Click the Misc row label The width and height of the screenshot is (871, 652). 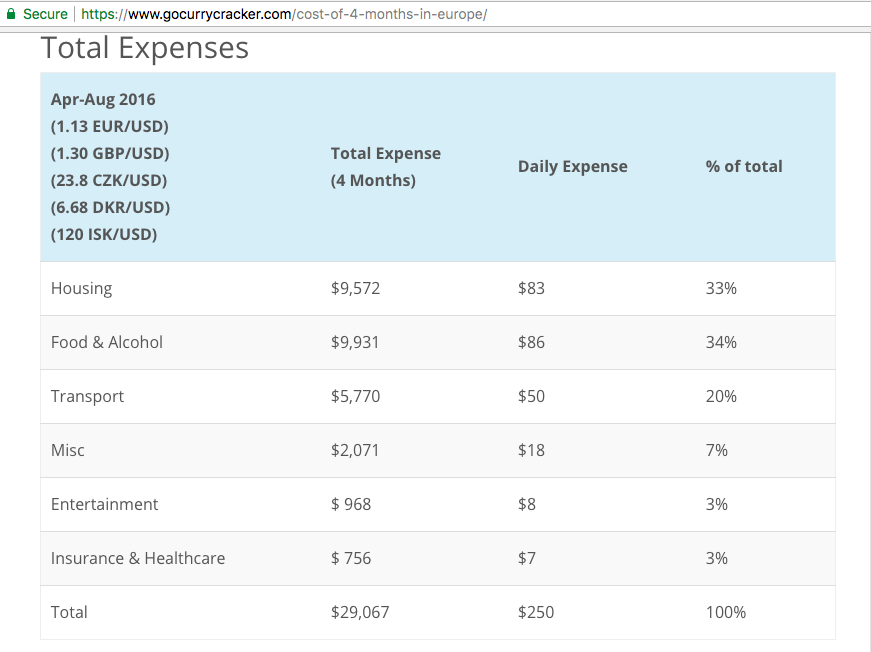pos(67,450)
